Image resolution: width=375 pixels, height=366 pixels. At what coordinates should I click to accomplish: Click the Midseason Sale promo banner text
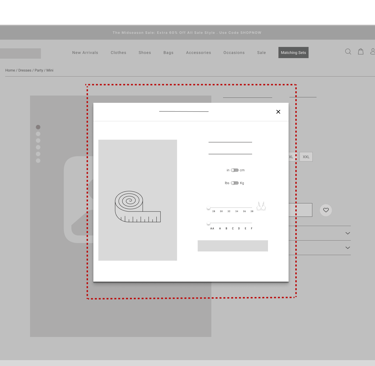[x=187, y=33]
